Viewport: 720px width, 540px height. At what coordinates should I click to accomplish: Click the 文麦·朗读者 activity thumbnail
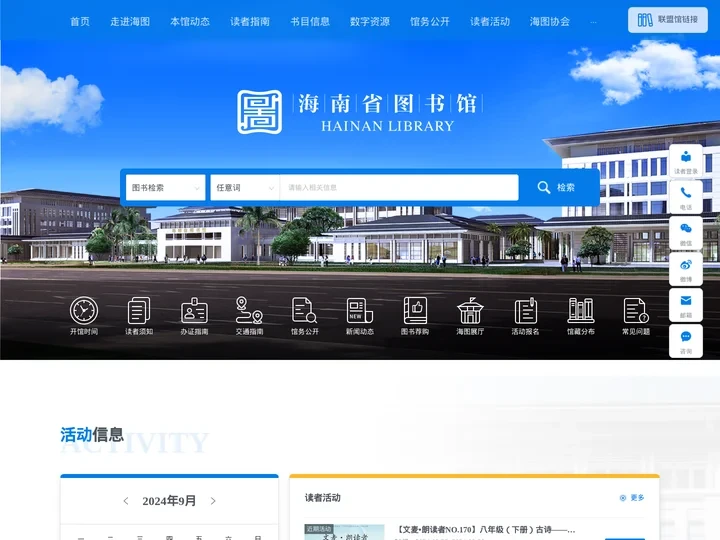coord(344,532)
